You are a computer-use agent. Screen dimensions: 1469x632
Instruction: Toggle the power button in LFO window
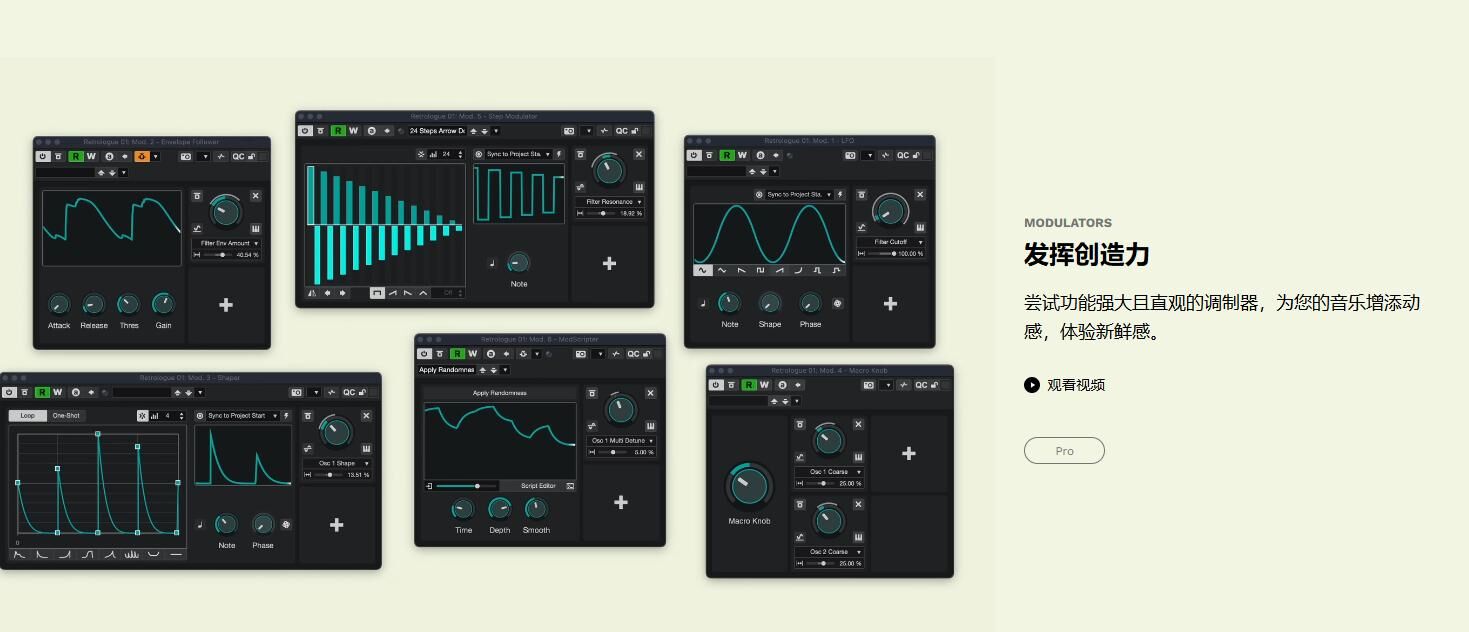coord(693,155)
